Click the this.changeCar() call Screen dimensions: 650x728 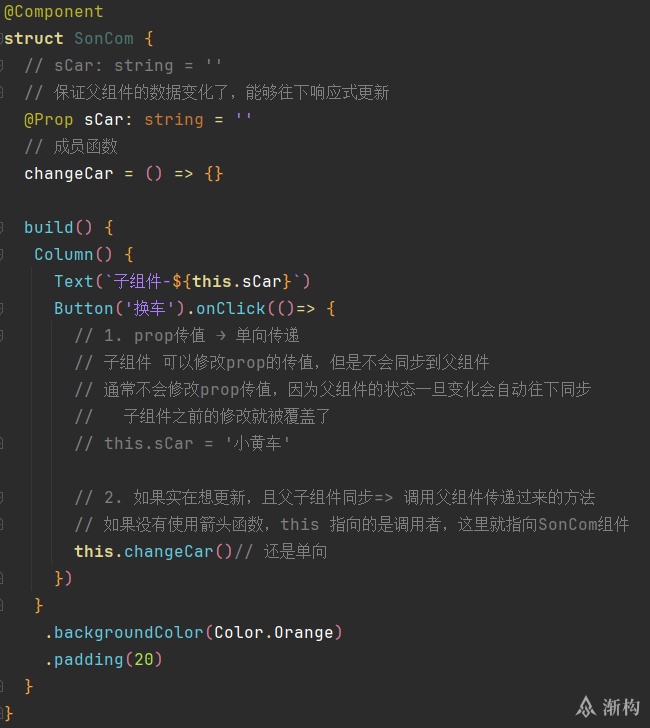153,552
